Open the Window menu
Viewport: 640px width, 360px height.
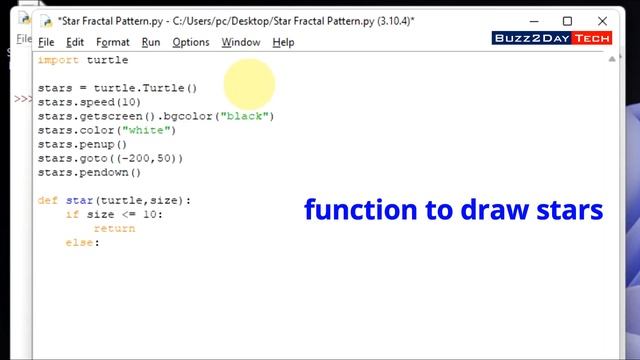pos(241,42)
